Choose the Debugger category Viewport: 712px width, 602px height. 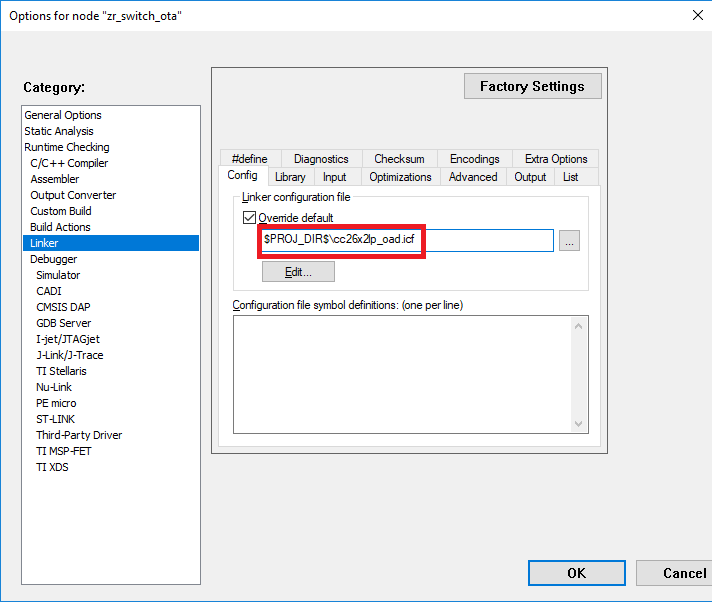pyautogui.click(x=53, y=259)
